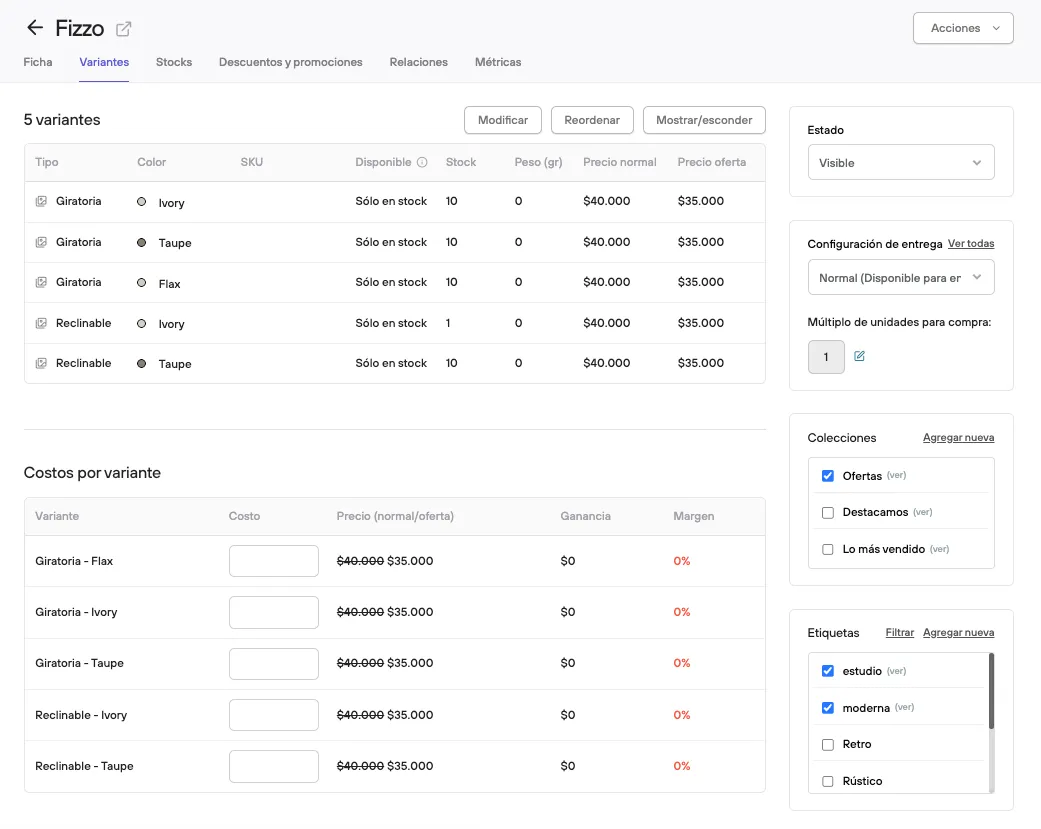Click the Ver todas link
1041x829 pixels.
971,244
